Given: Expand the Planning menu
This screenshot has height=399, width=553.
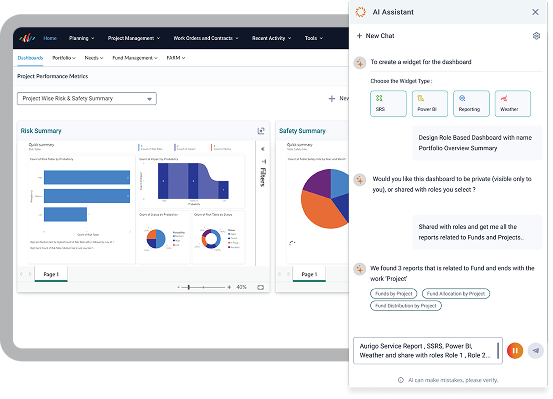Looking at the screenshot, I should [81, 38].
